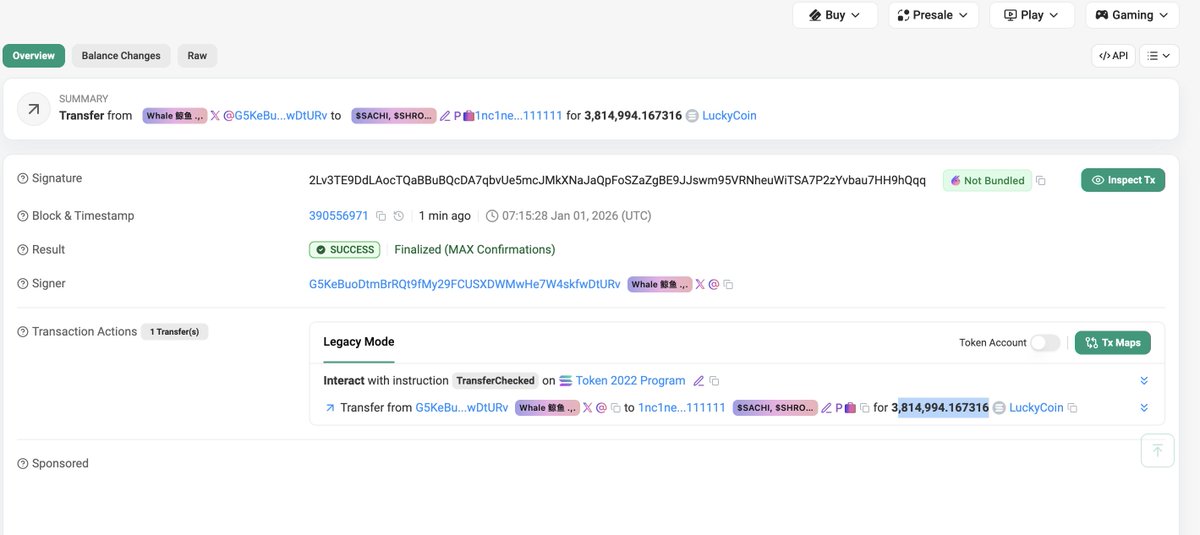1200x535 pixels.
Task: Click the Whale badge in Signer row
Action: click(660, 284)
